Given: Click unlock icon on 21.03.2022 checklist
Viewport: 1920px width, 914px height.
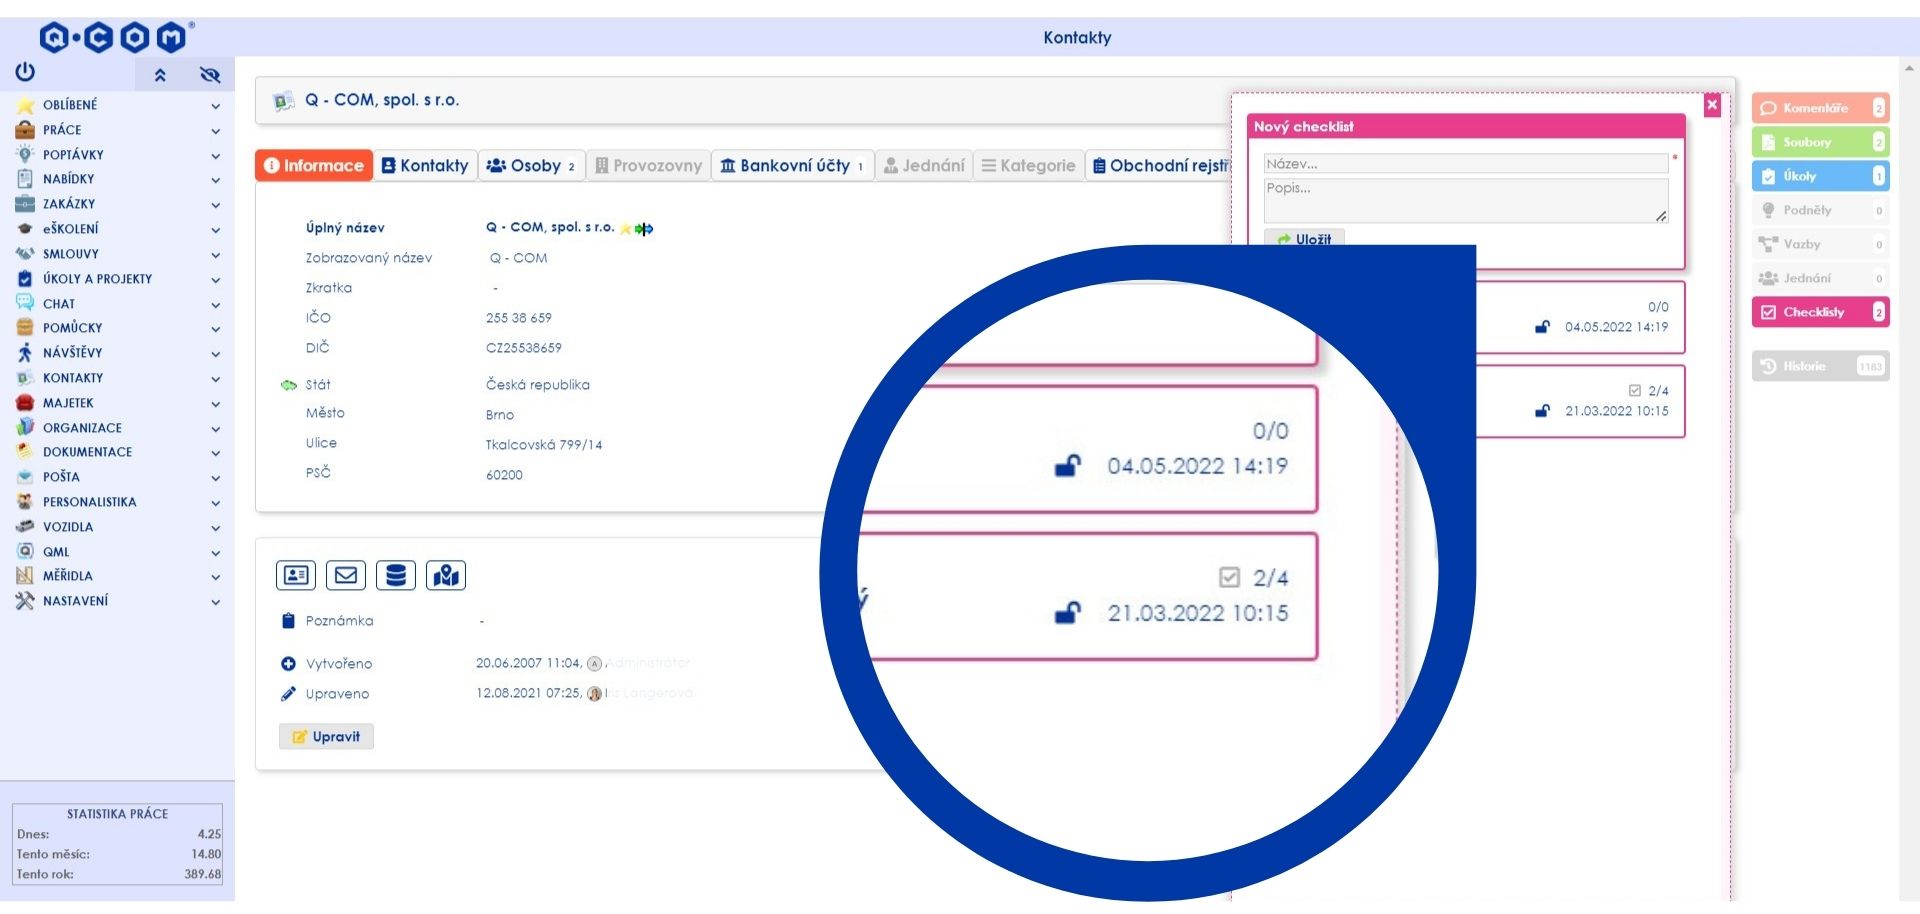Looking at the screenshot, I should click(1543, 411).
